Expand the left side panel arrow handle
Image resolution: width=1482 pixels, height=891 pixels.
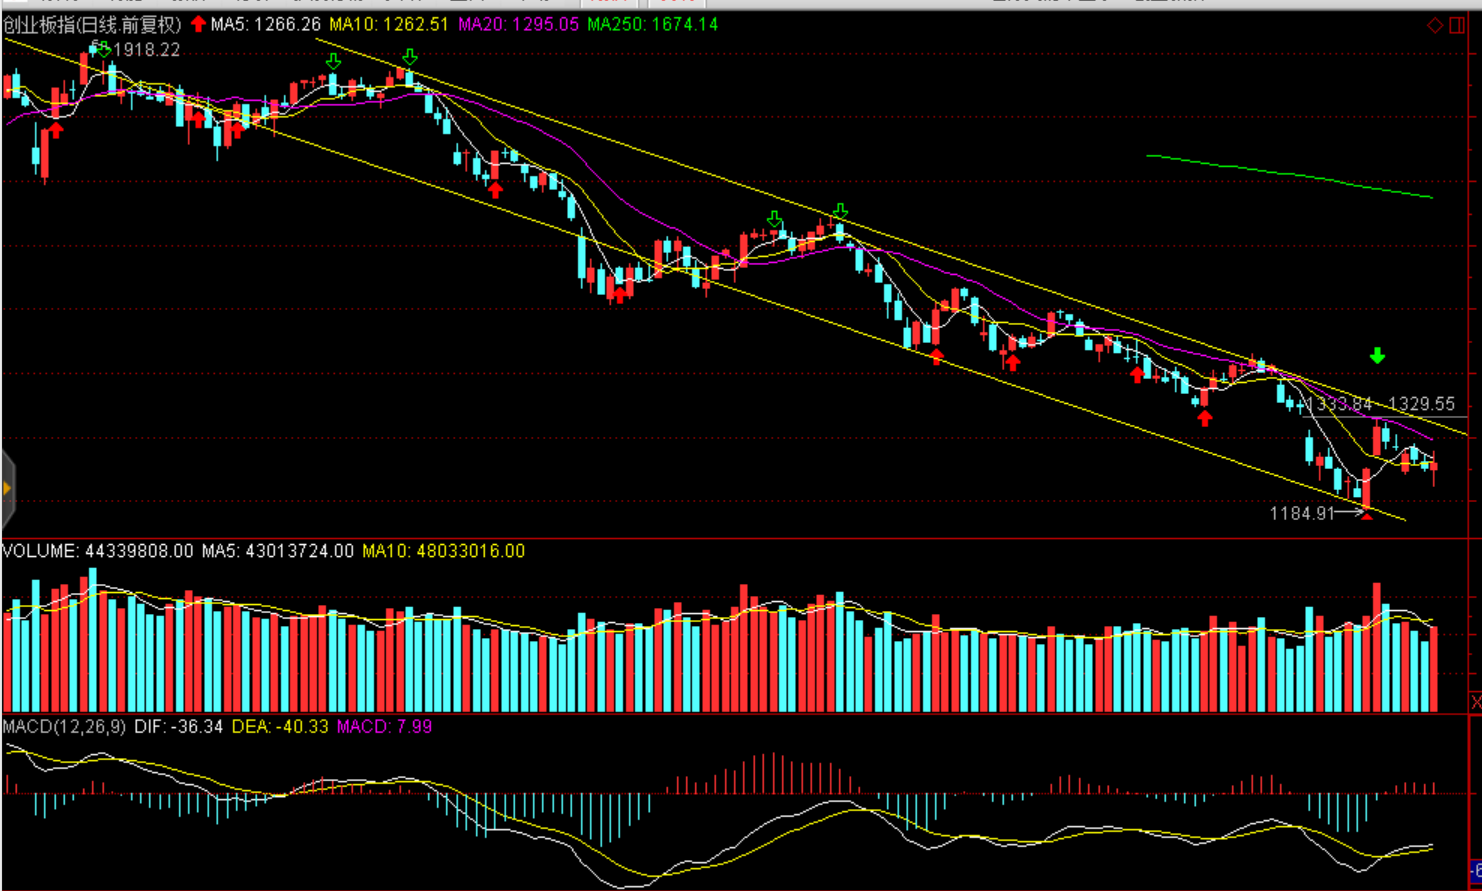pos(7,489)
